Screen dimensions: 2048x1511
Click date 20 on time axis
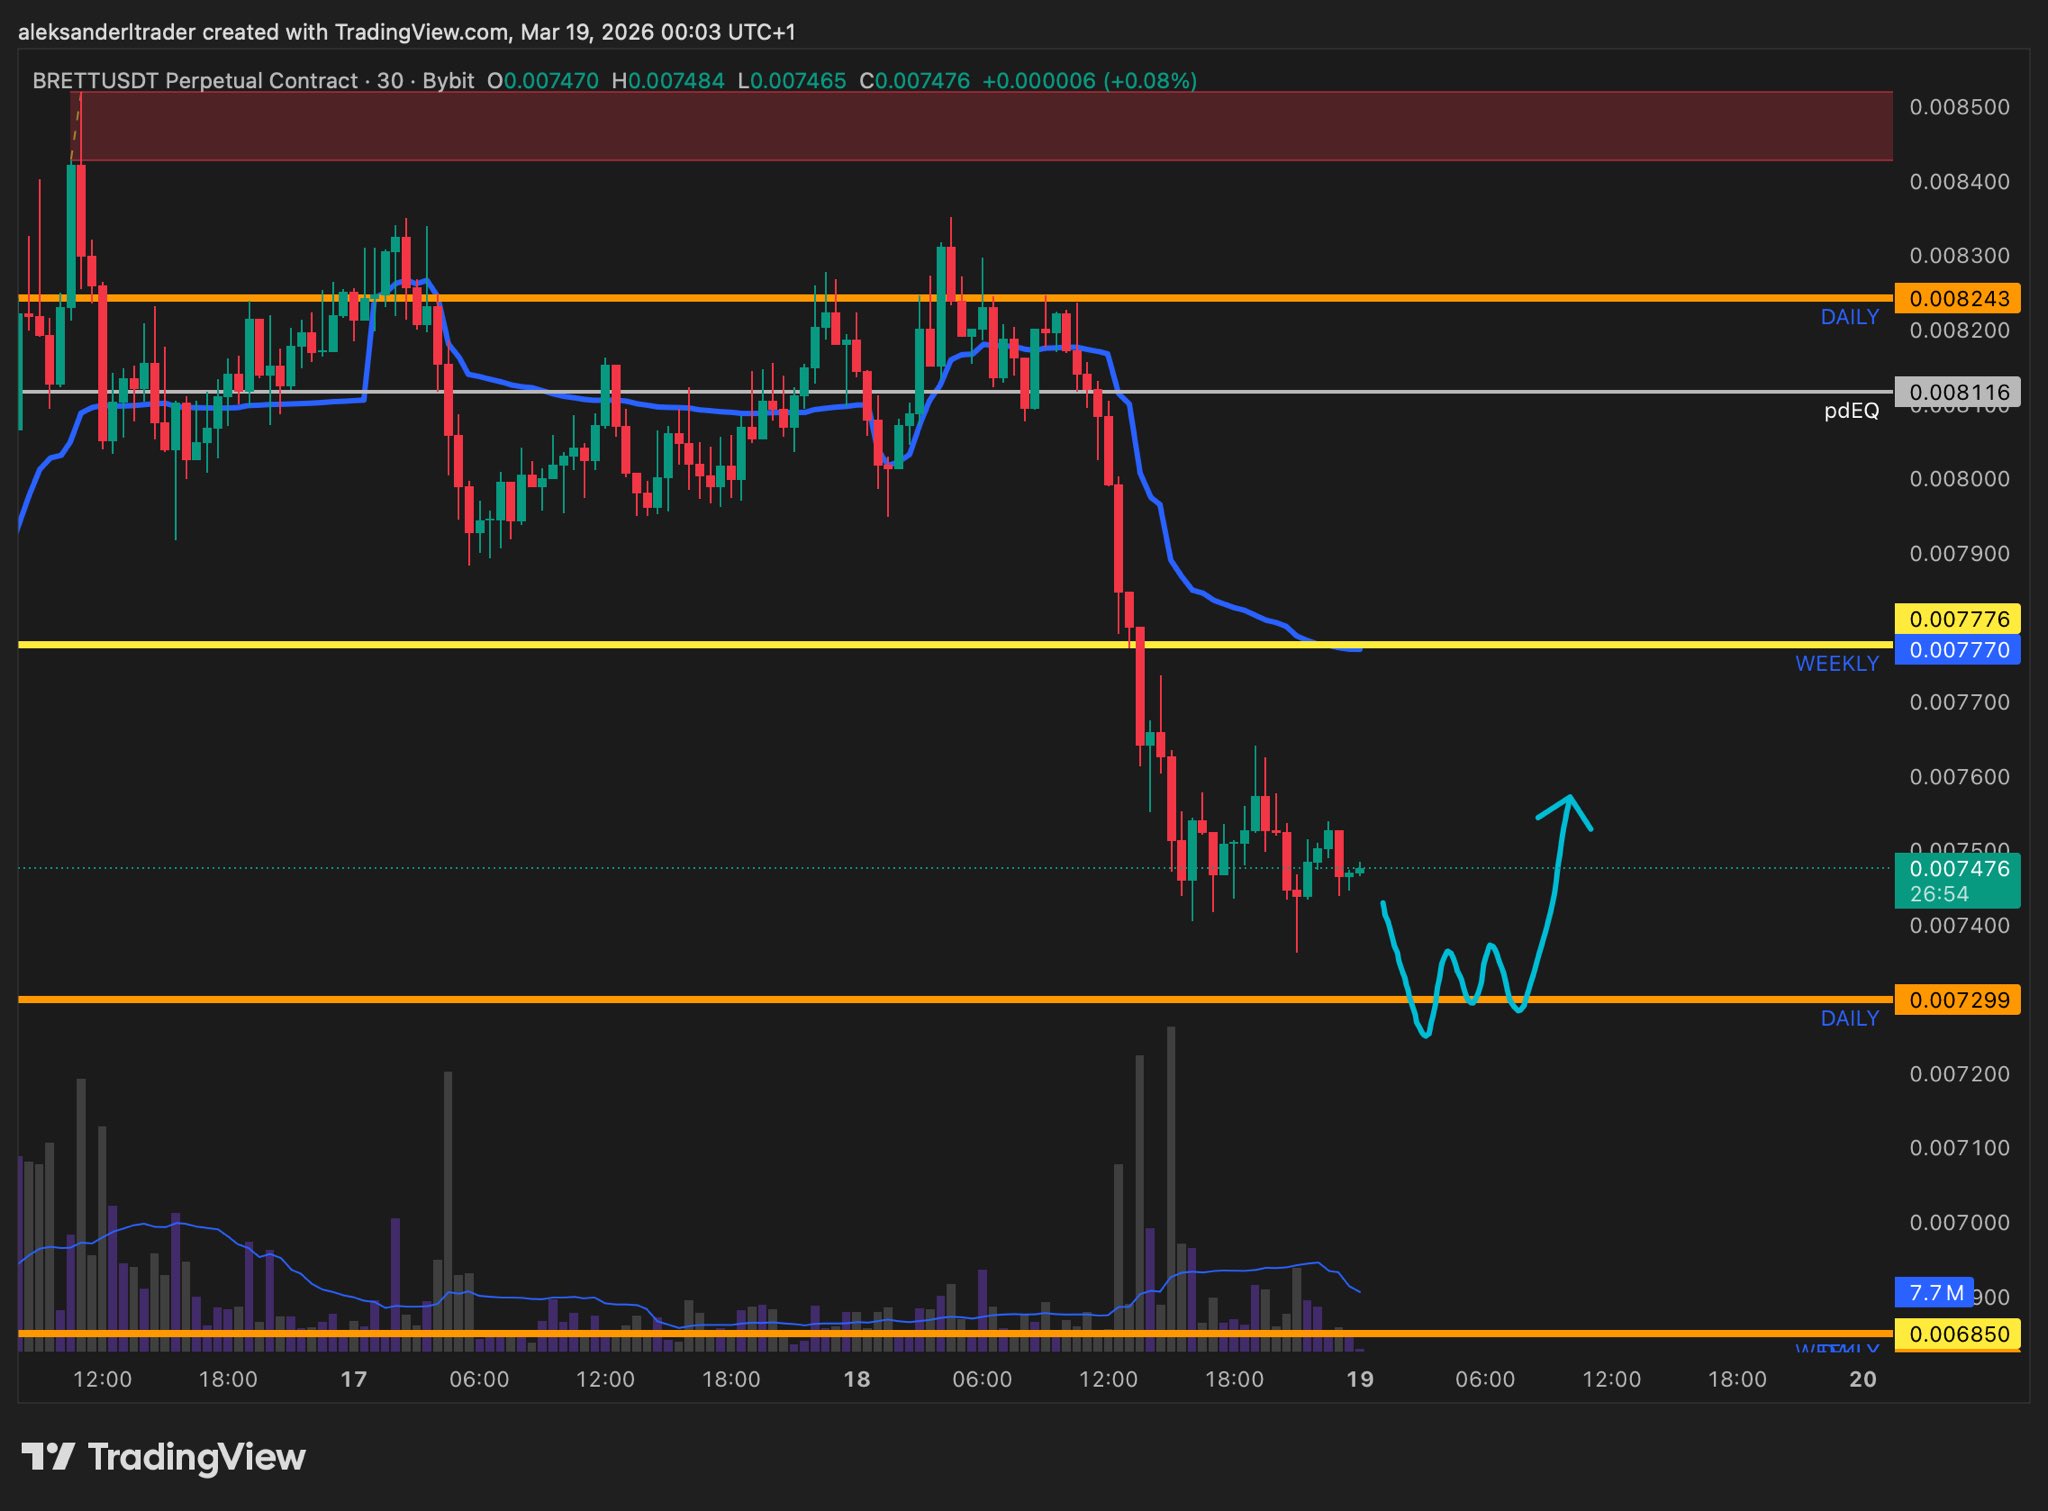click(1862, 1379)
